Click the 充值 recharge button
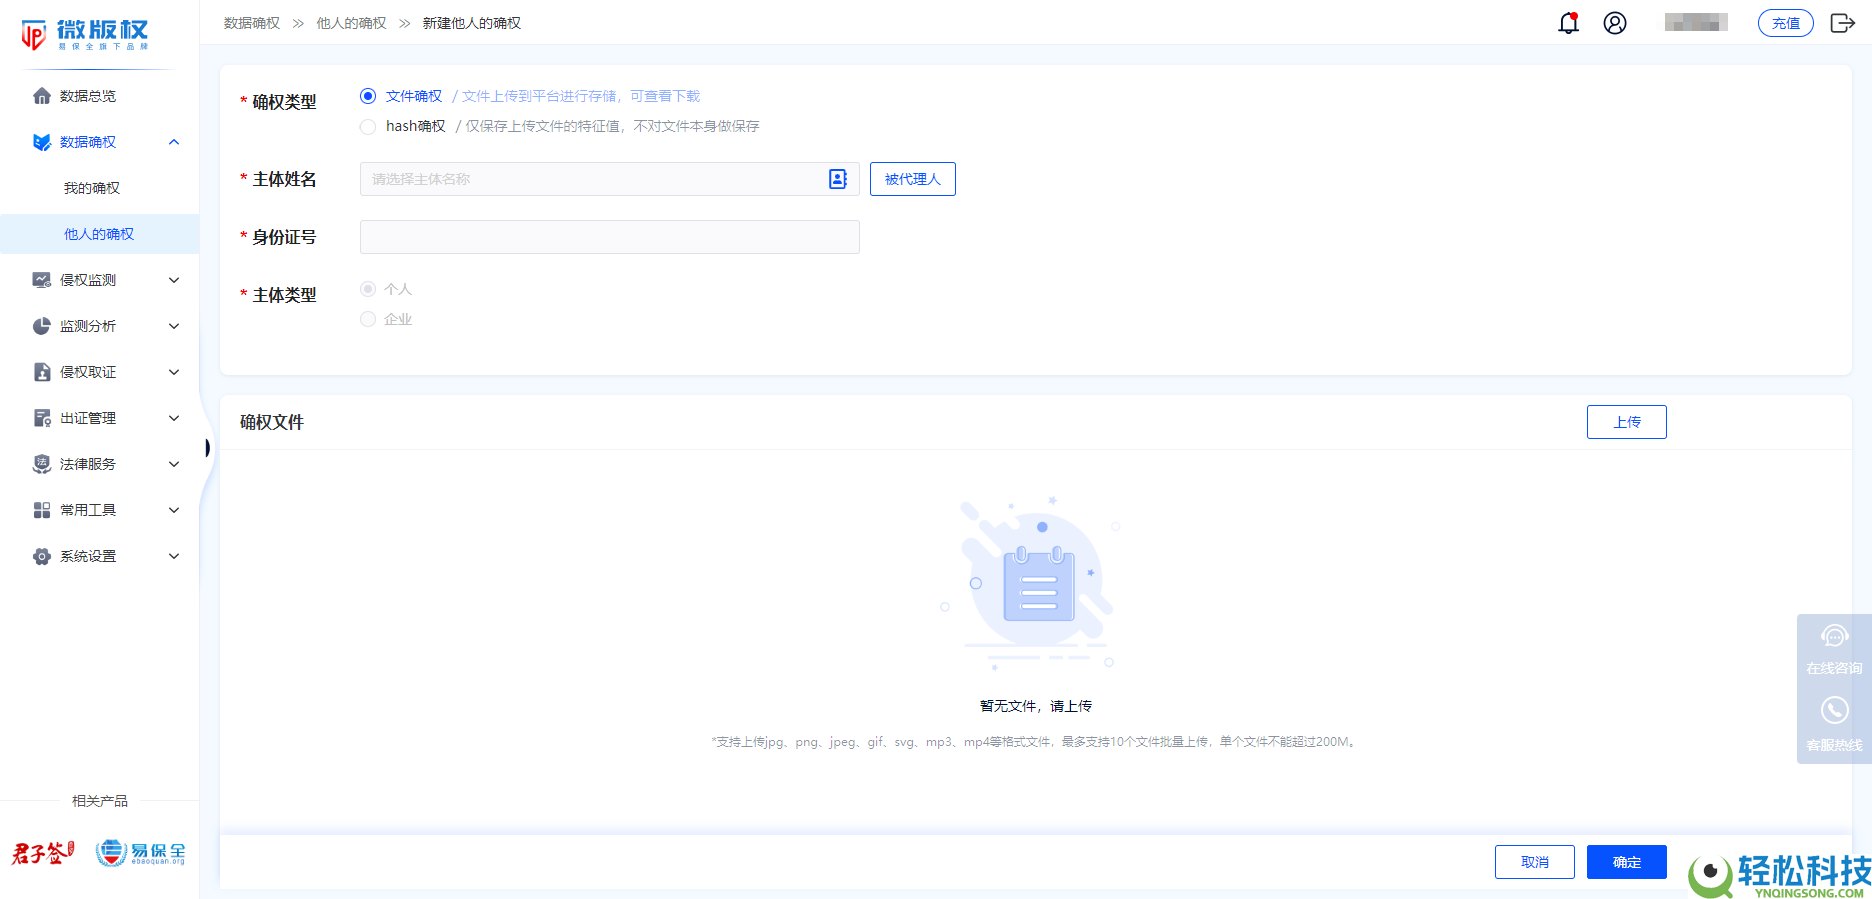 tap(1785, 23)
